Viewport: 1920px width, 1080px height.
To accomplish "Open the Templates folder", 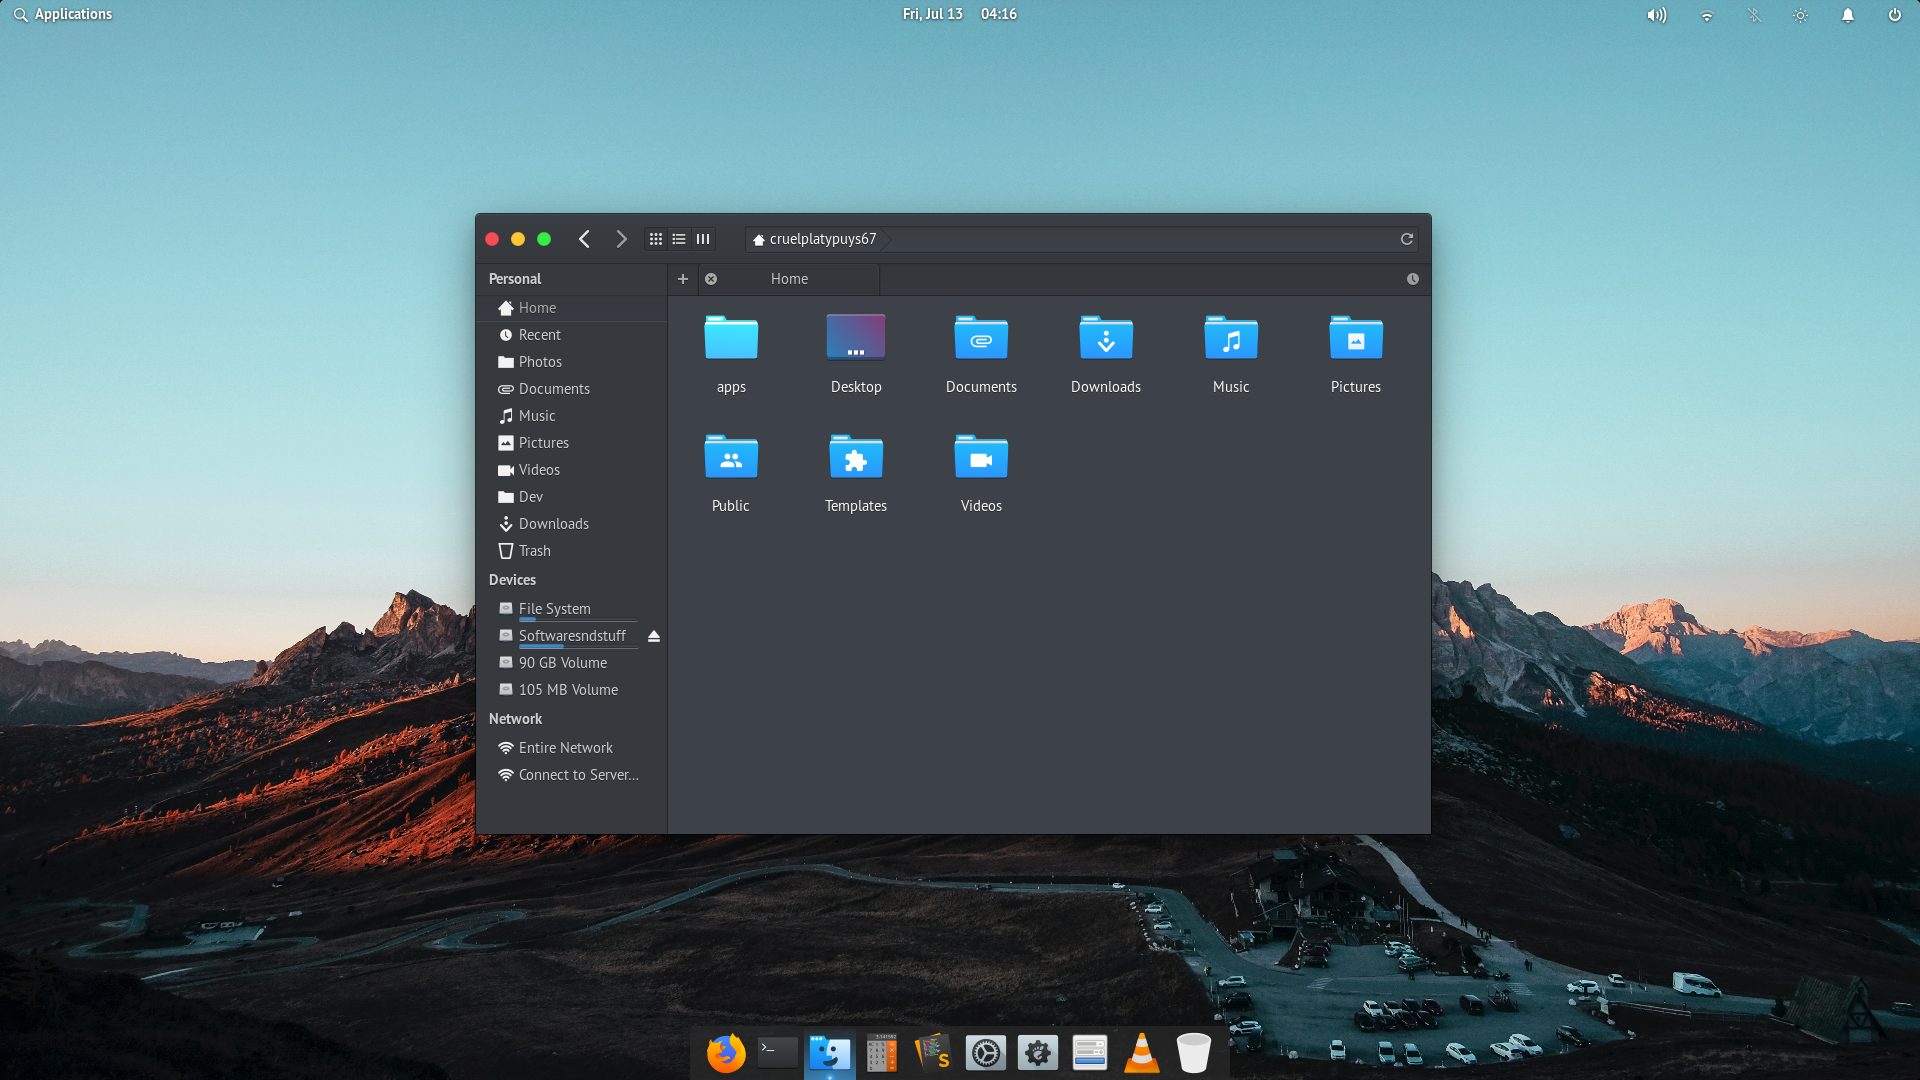I will pos(855,472).
